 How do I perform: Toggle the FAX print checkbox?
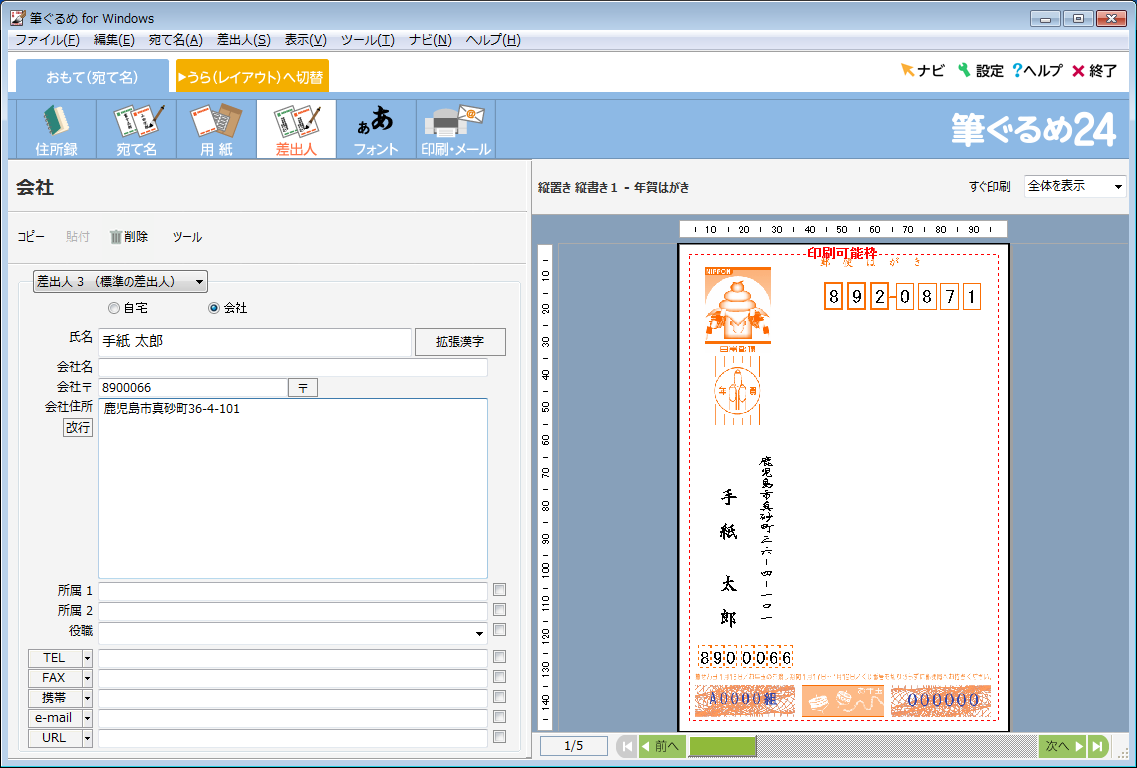pyautogui.click(x=499, y=677)
